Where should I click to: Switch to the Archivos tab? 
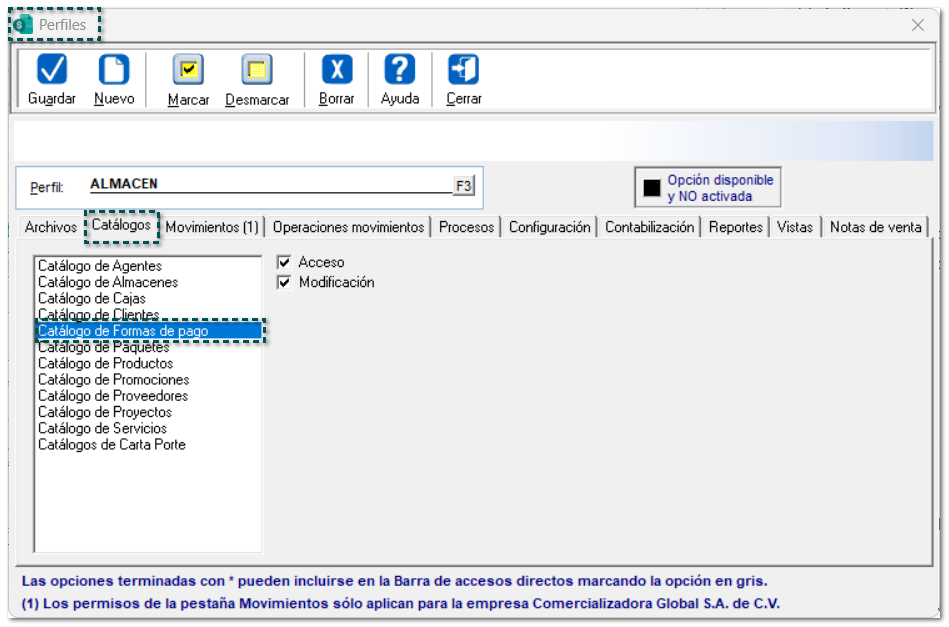coord(50,227)
